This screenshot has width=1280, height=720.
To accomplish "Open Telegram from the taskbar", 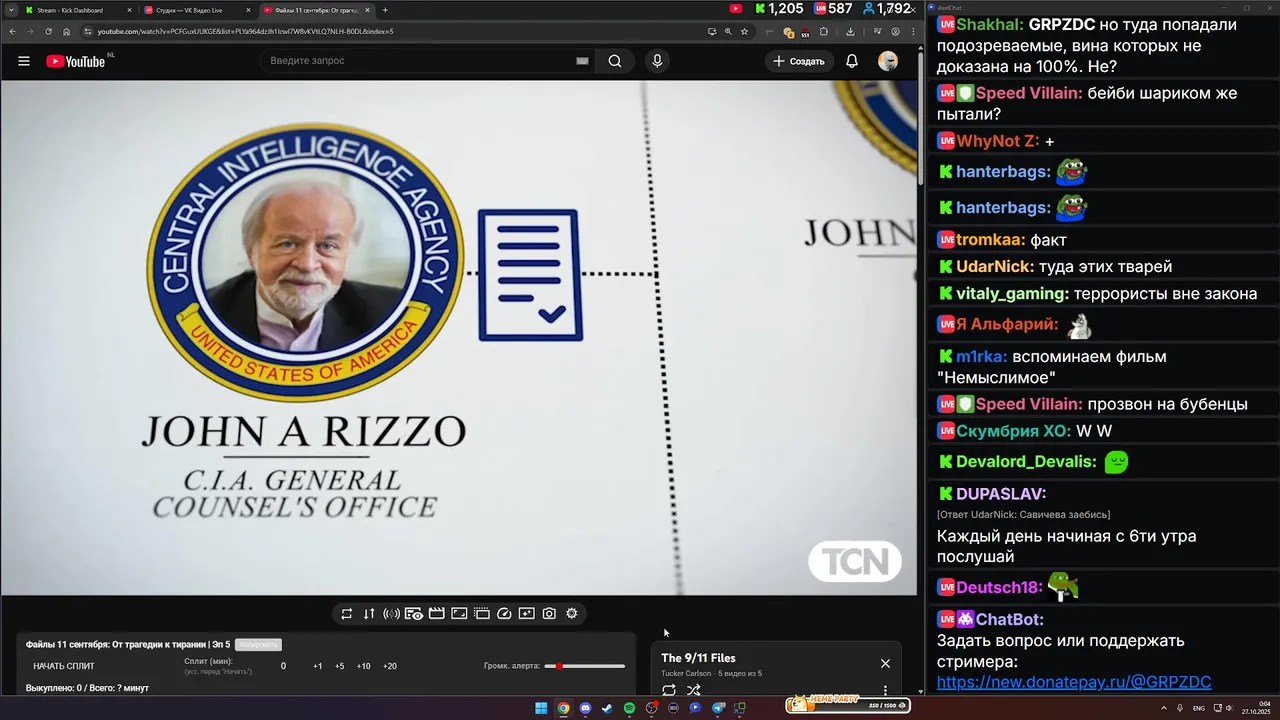I will [x=717, y=708].
